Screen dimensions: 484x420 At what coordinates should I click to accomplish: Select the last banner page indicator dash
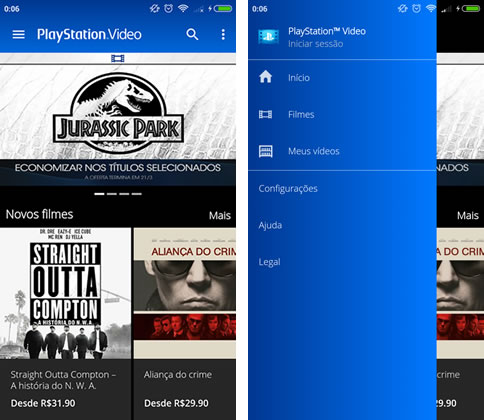(136, 194)
